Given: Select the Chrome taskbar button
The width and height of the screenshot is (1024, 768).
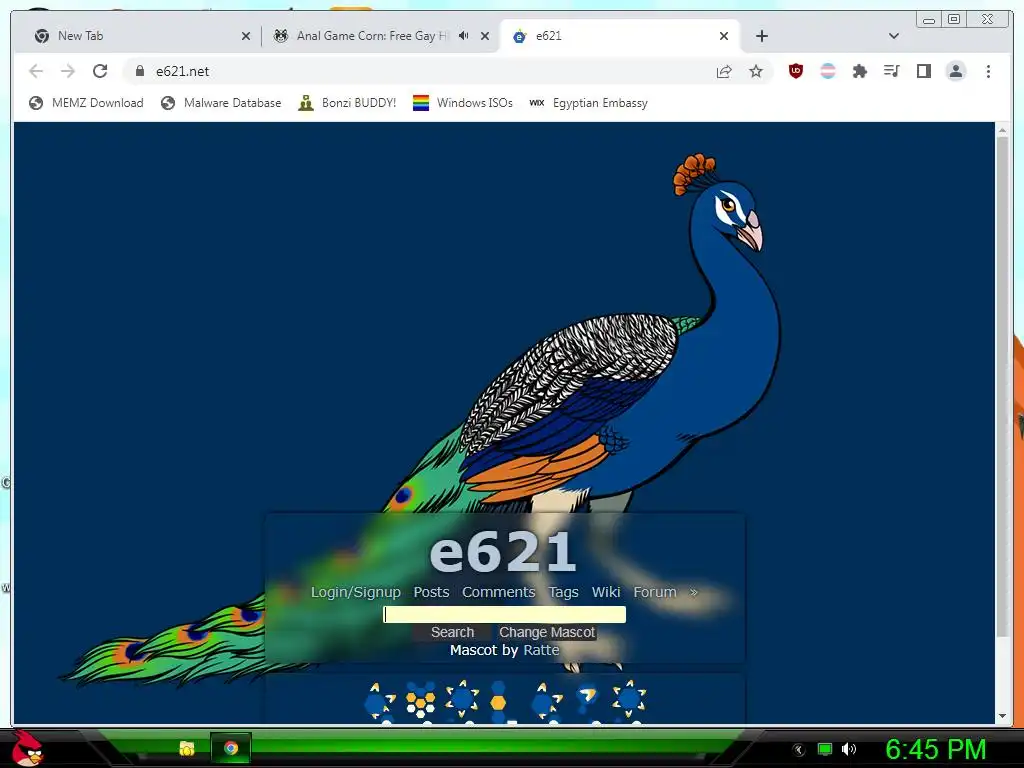Looking at the screenshot, I should click(x=231, y=748).
